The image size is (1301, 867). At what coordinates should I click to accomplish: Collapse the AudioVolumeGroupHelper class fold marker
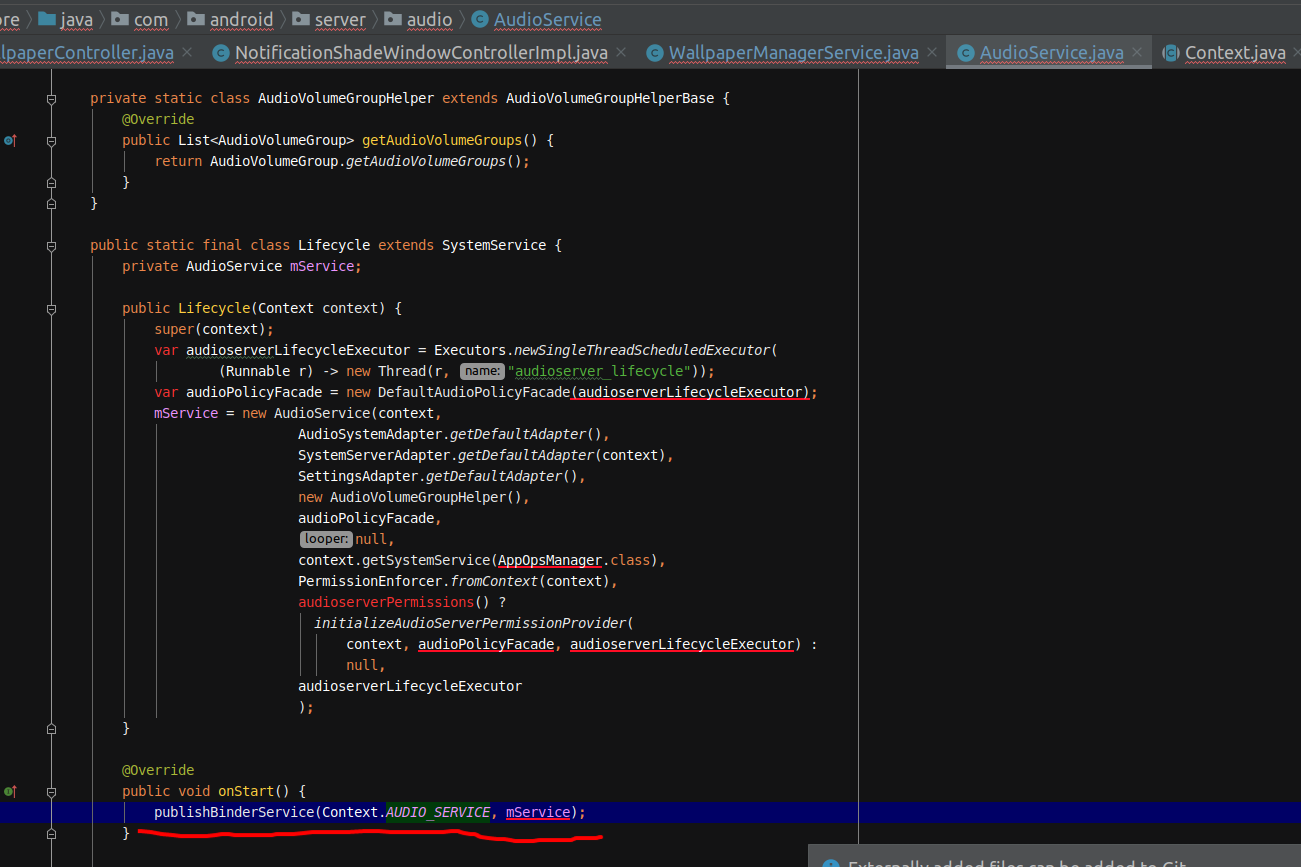tap(51, 99)
